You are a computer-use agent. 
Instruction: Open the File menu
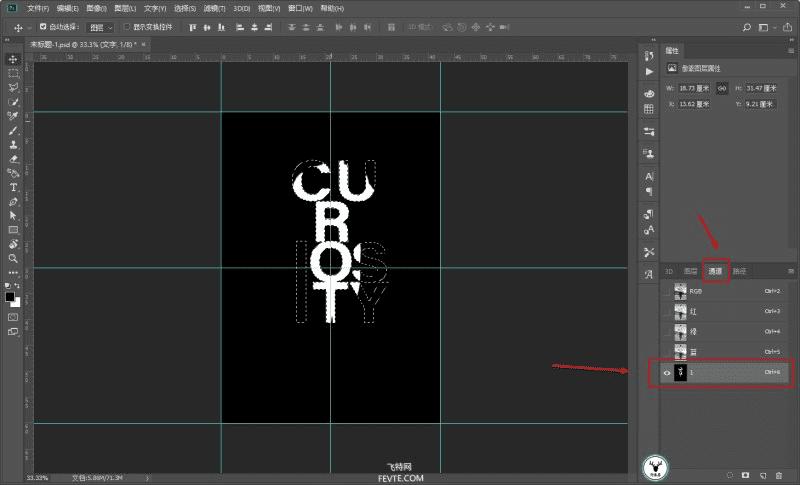coord(38,8)
